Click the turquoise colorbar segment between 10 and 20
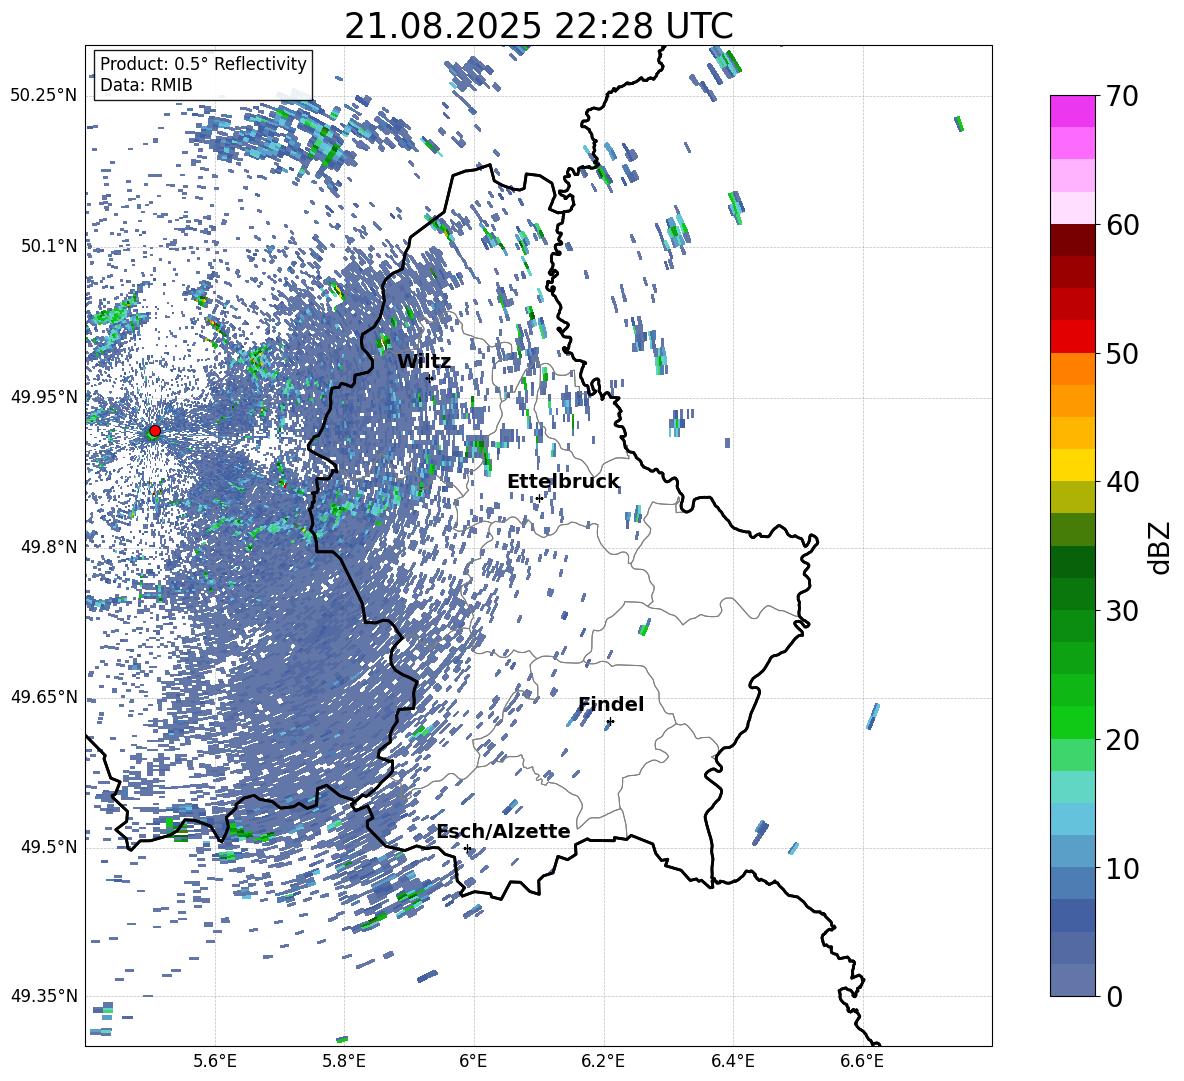The image size is (1184, 1081). 1073,787
